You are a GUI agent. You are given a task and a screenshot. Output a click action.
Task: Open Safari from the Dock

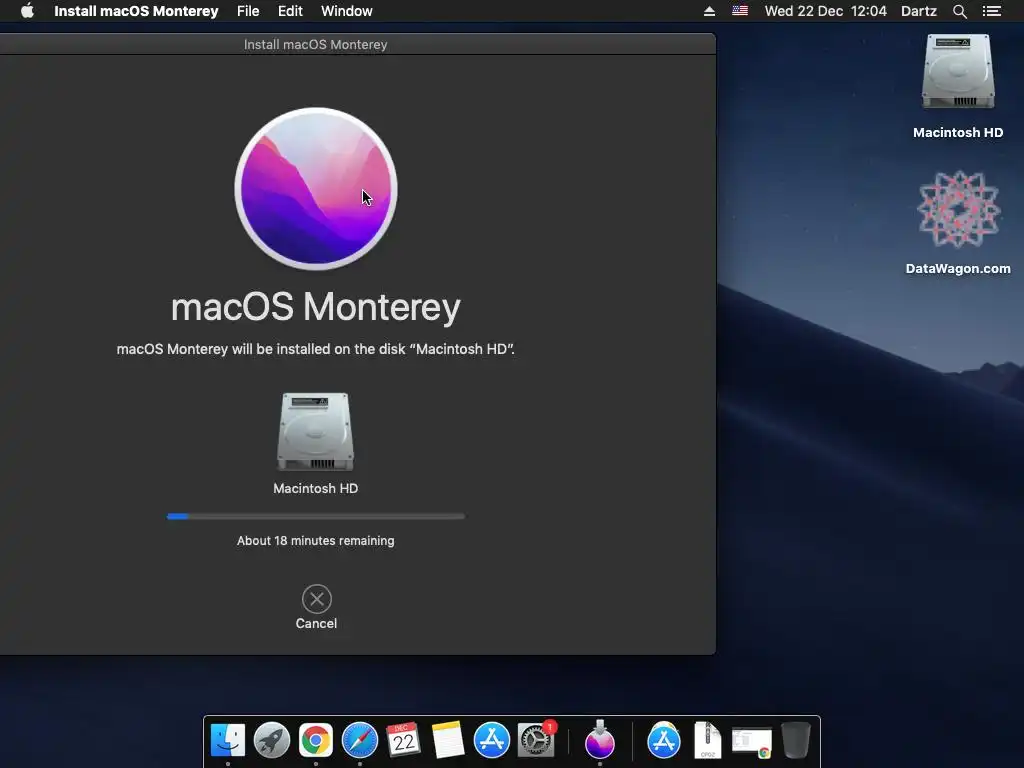click(x=360, y=741)
